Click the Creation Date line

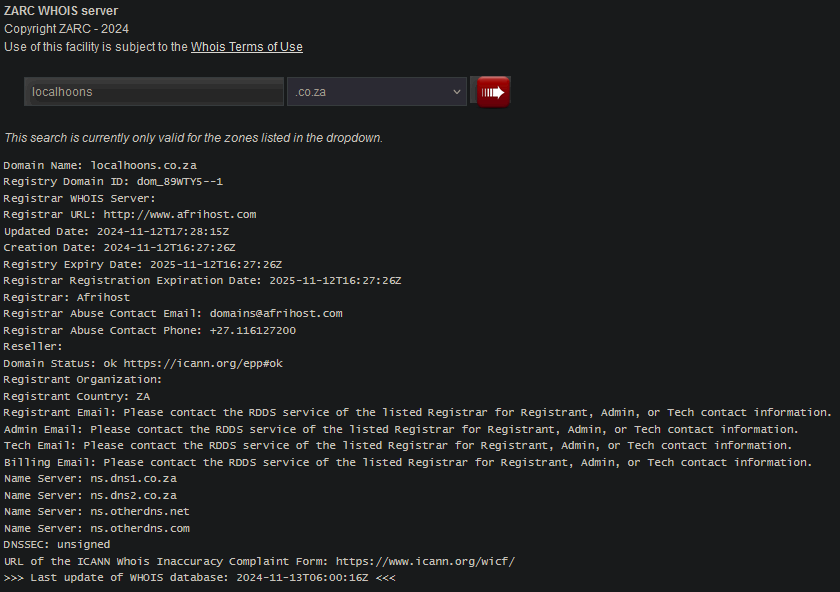tap(119, 247)
